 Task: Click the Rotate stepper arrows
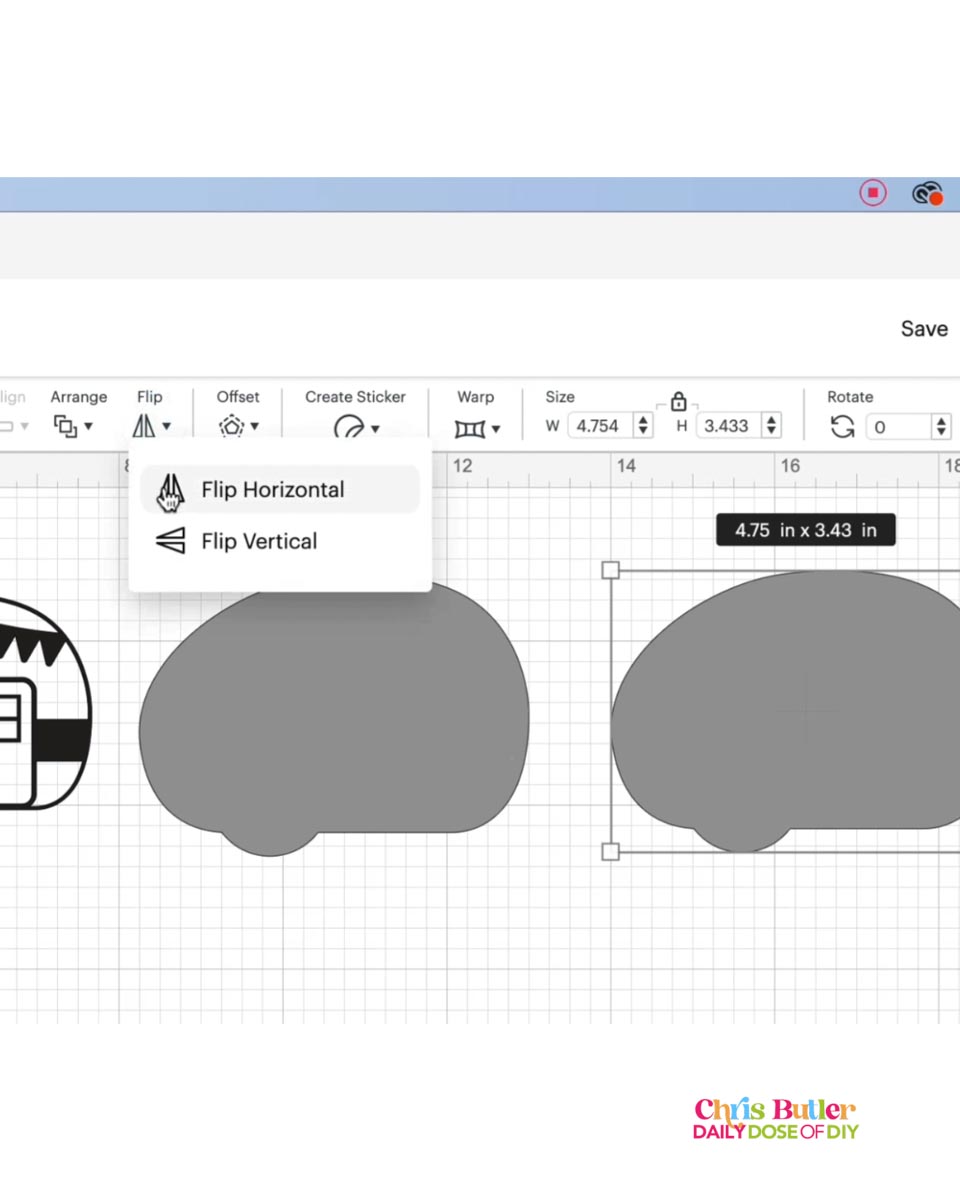point(941,427)
